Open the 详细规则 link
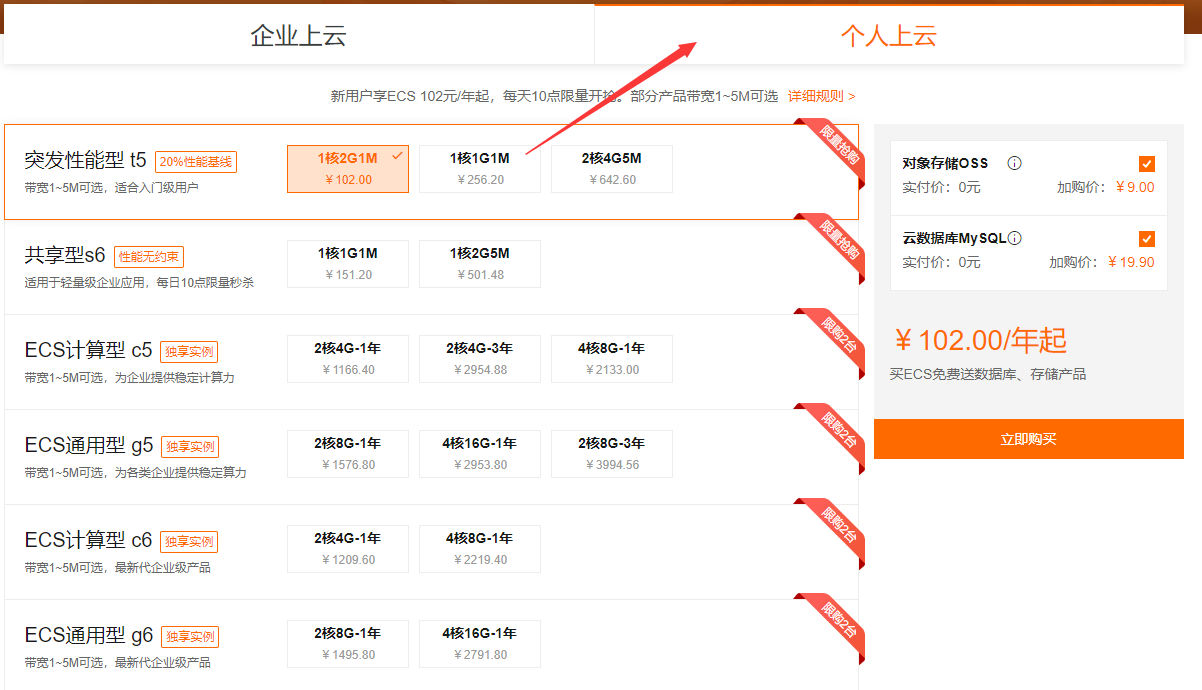This screenshot has height=690, width=1202. tap(821, 96)
